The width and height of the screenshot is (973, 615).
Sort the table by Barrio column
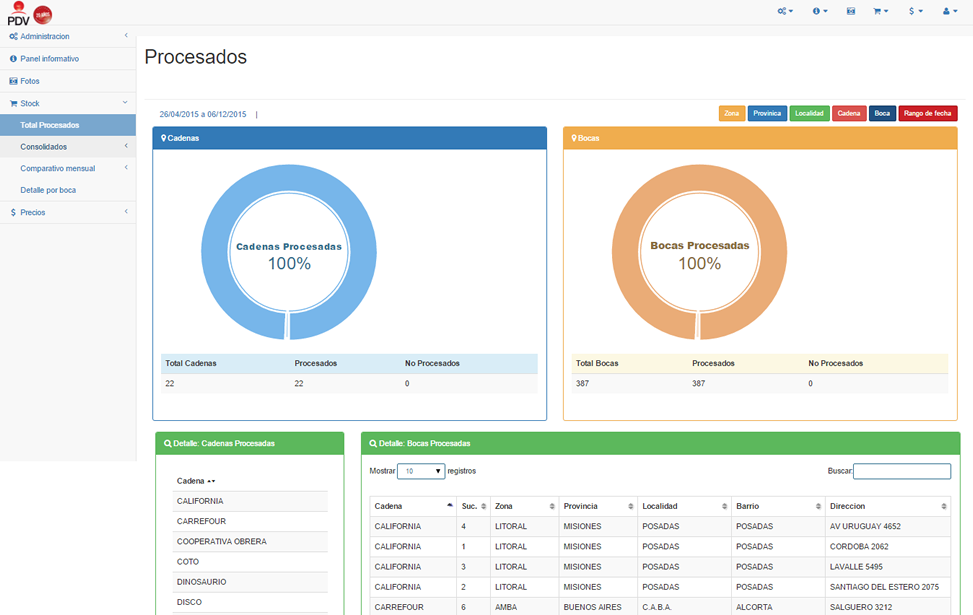click(778, 506)
